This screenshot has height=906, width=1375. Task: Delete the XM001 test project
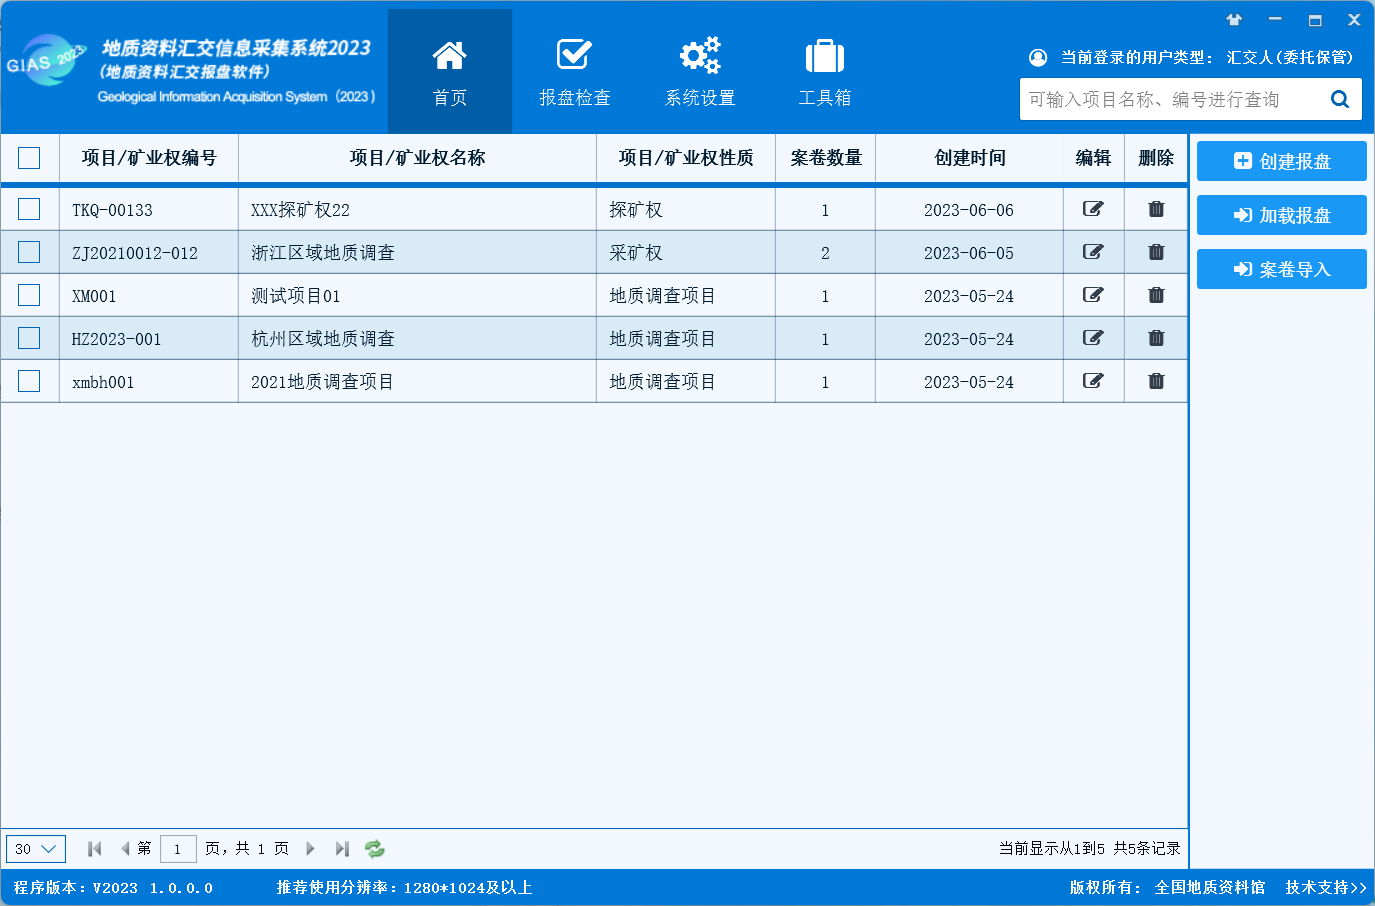[x=1156, y=295]
